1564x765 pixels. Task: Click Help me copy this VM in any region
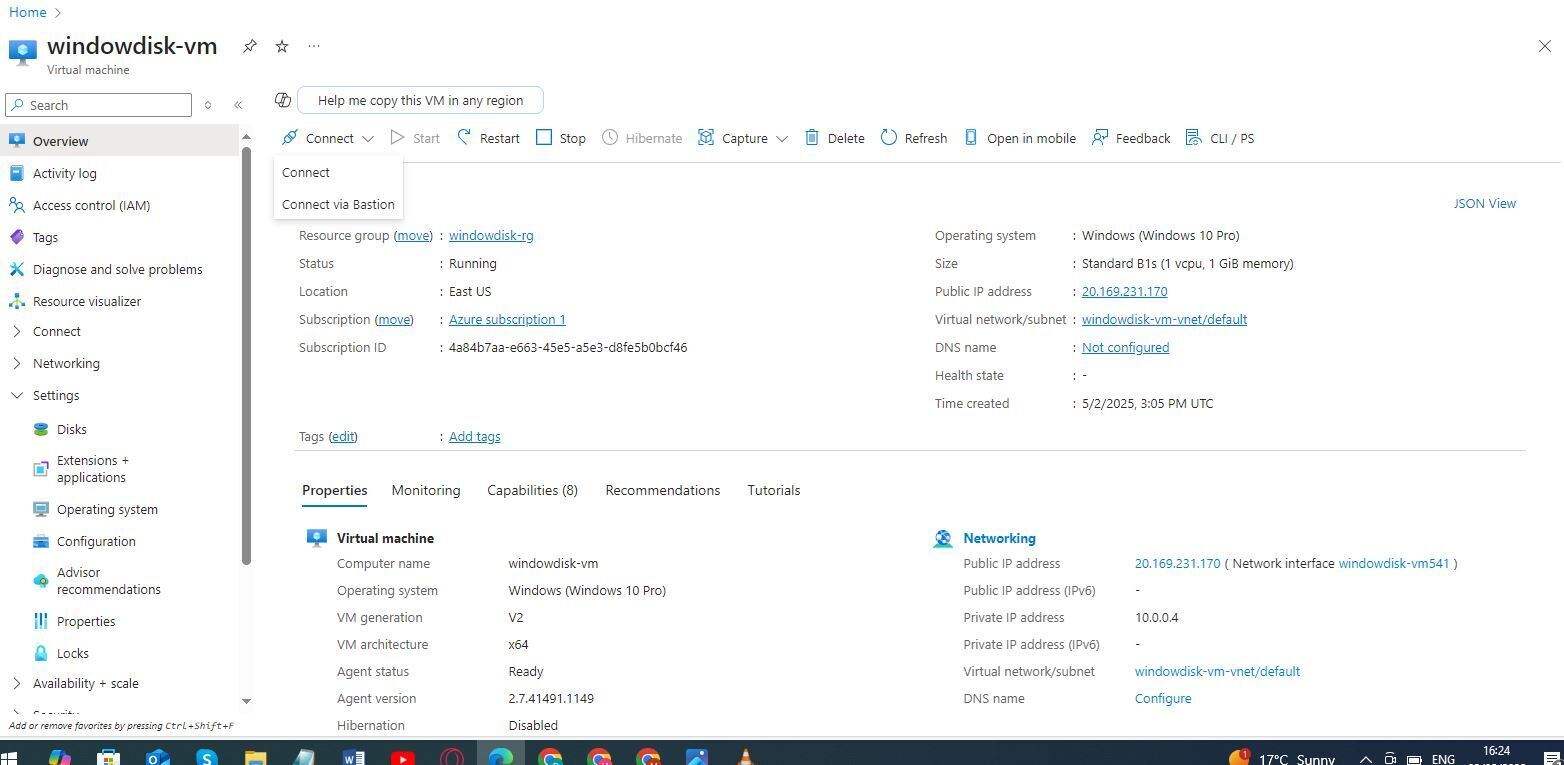420,100
